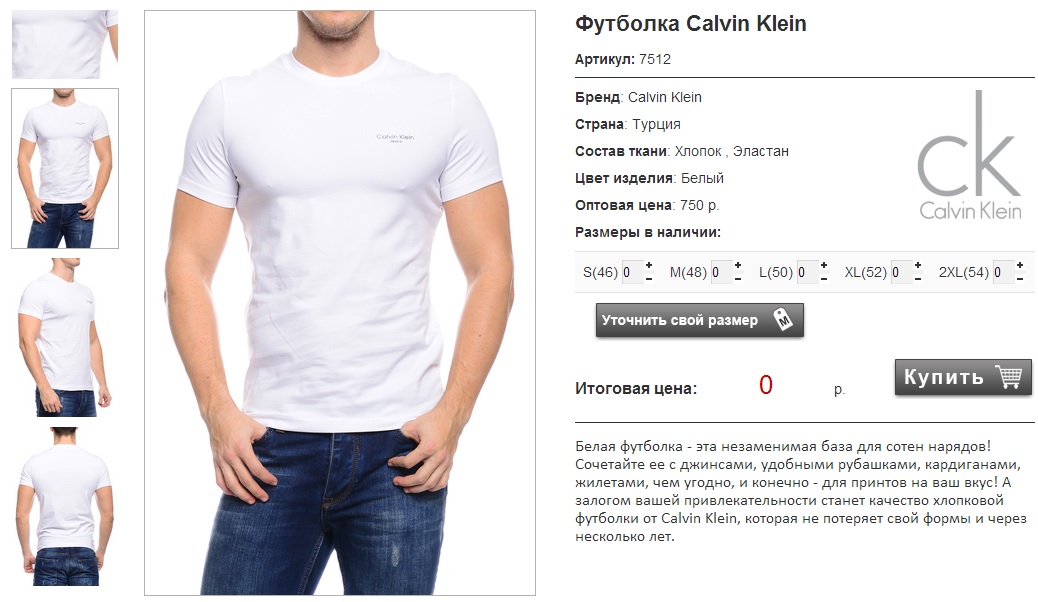
Task: Increase L(50) quantity with plus
Action: tap(824, 266)
